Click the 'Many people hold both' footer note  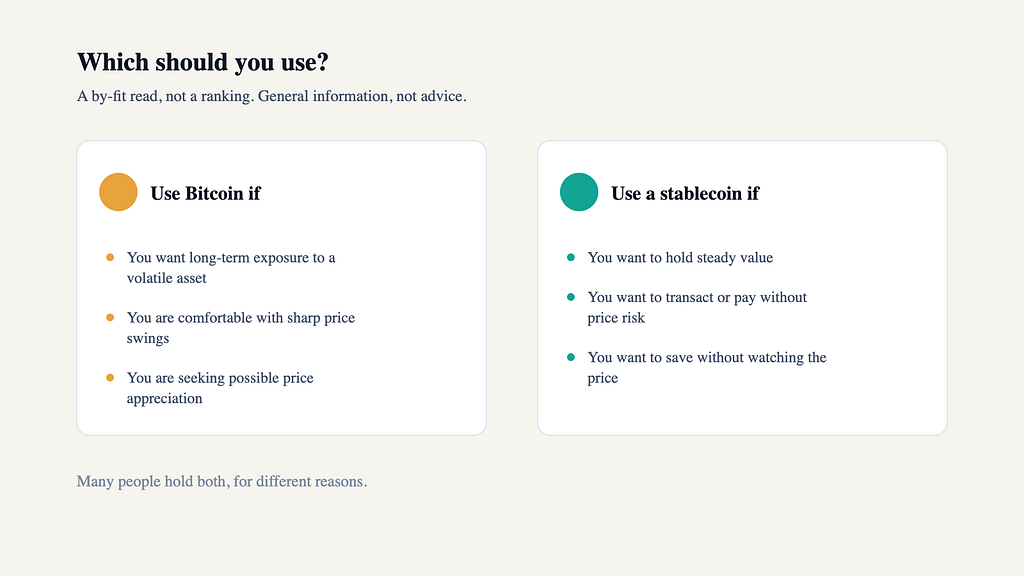pos(222,481)
